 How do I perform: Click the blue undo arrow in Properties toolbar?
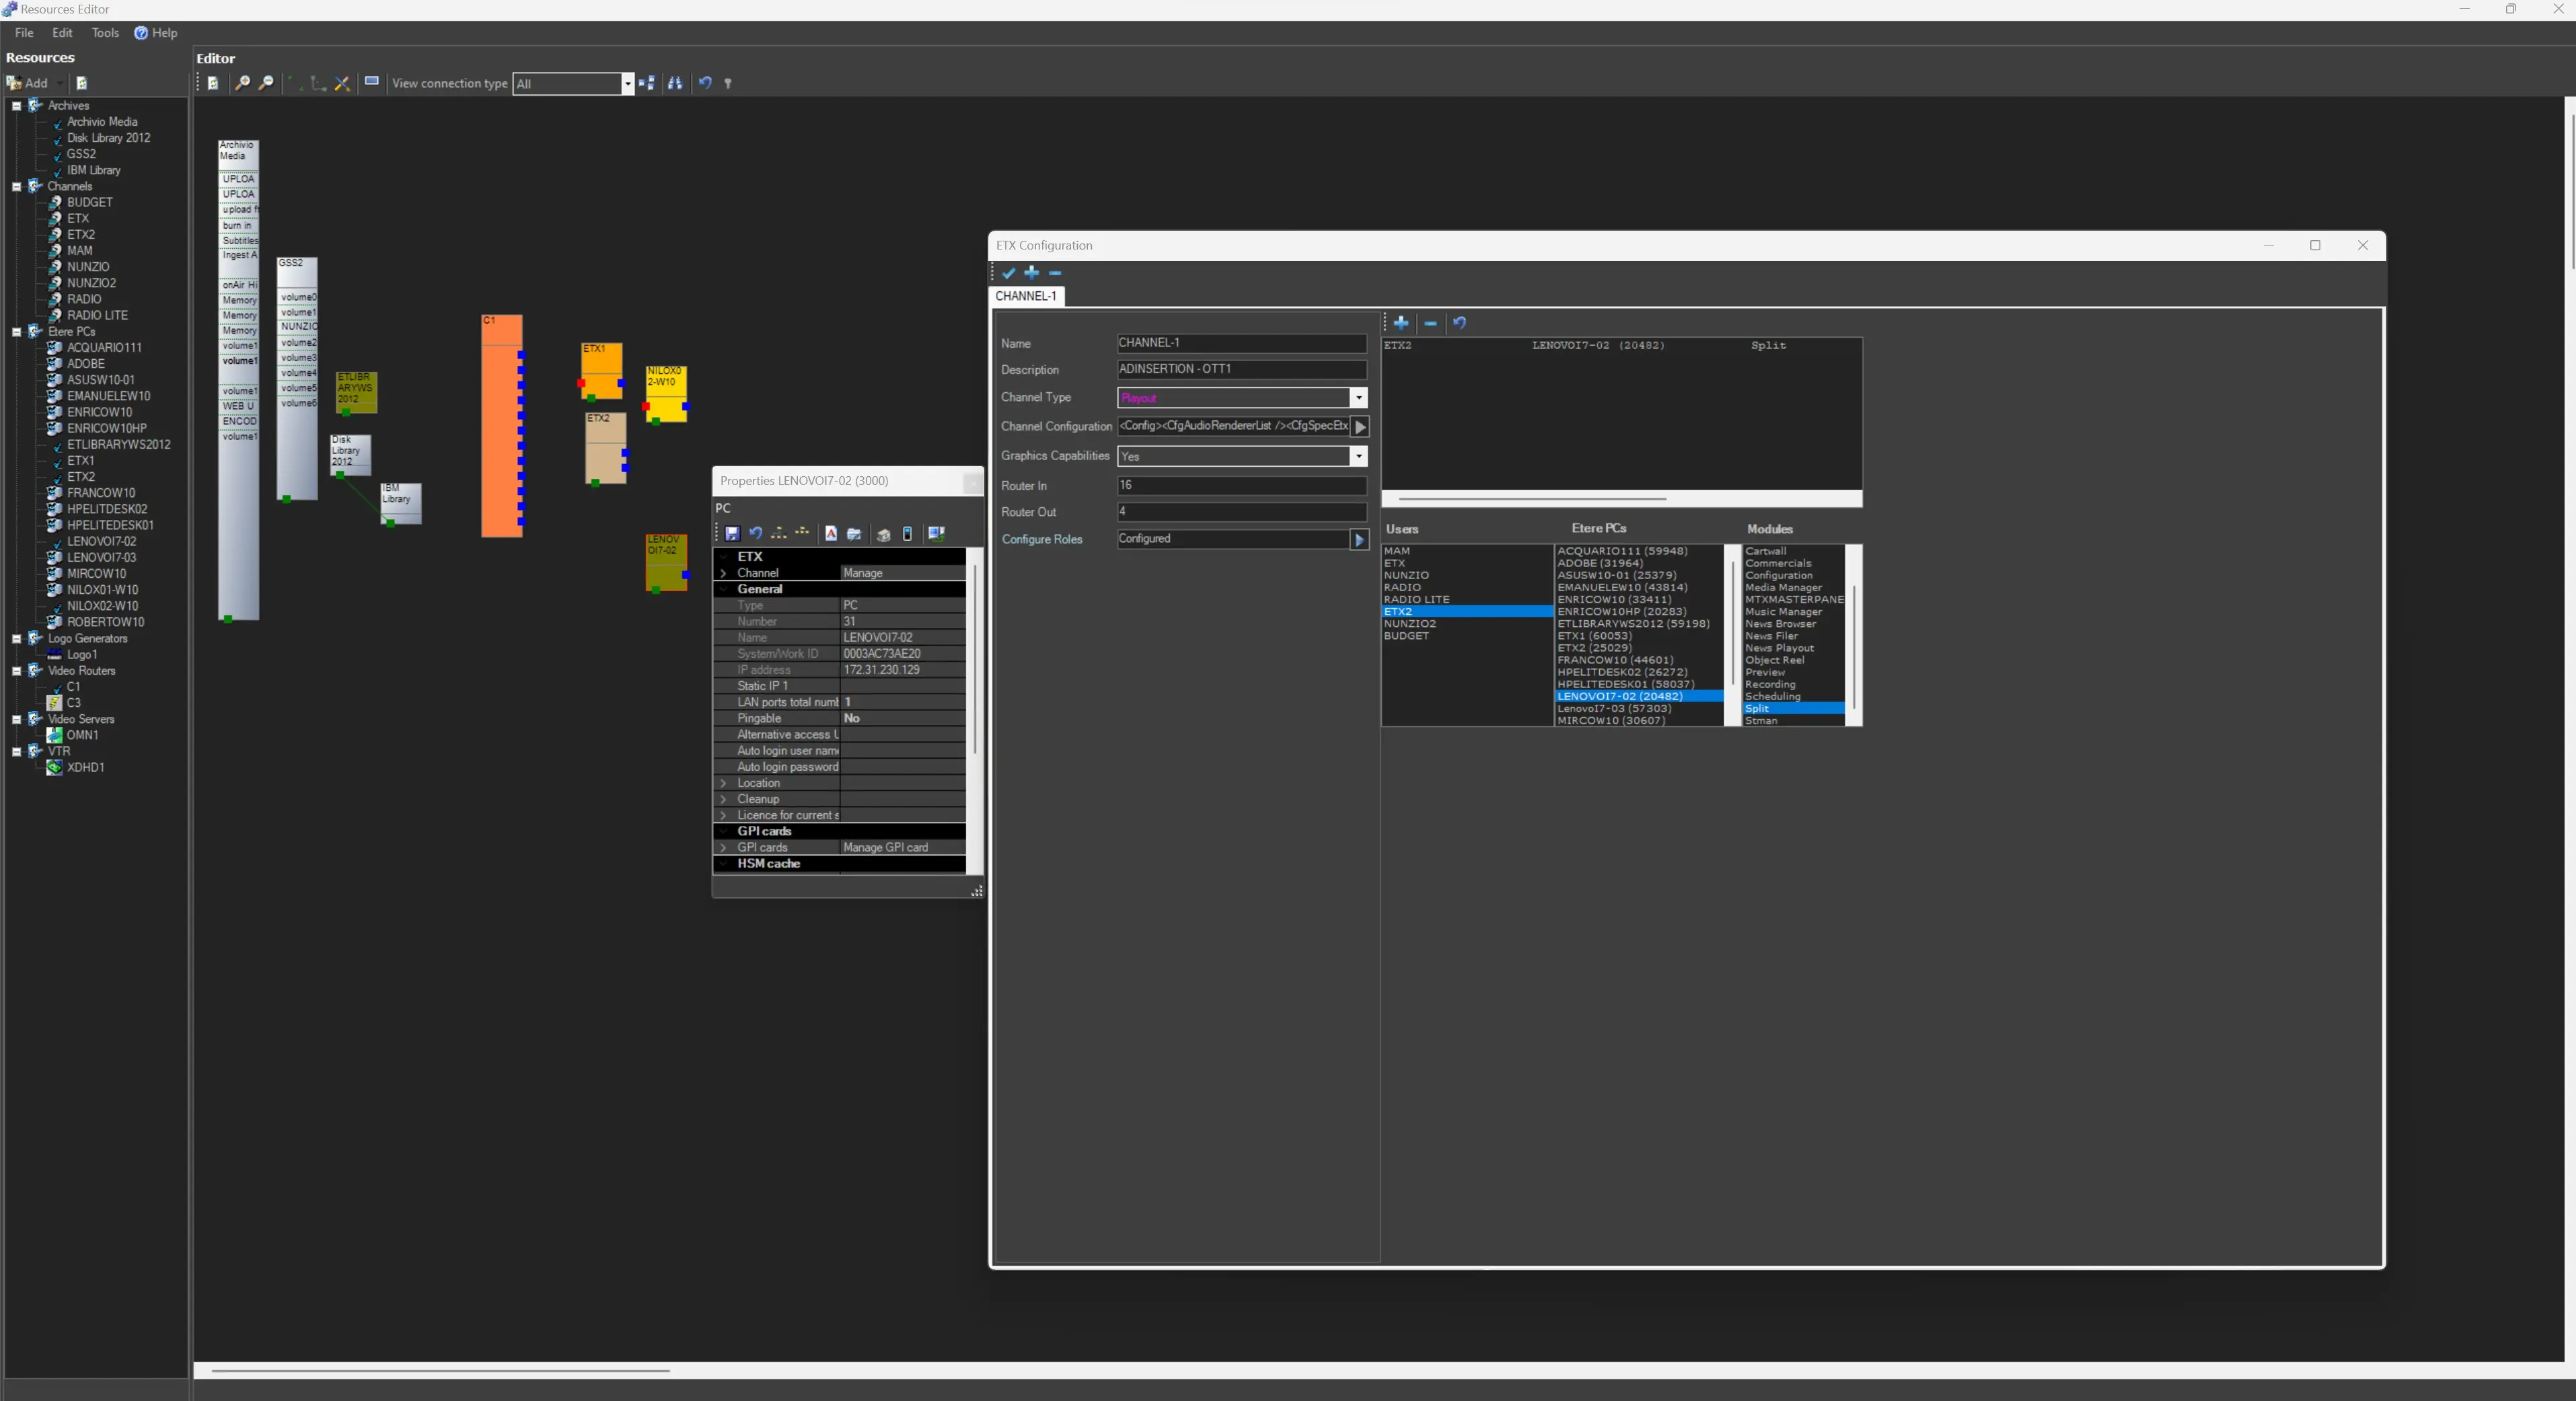756,534
